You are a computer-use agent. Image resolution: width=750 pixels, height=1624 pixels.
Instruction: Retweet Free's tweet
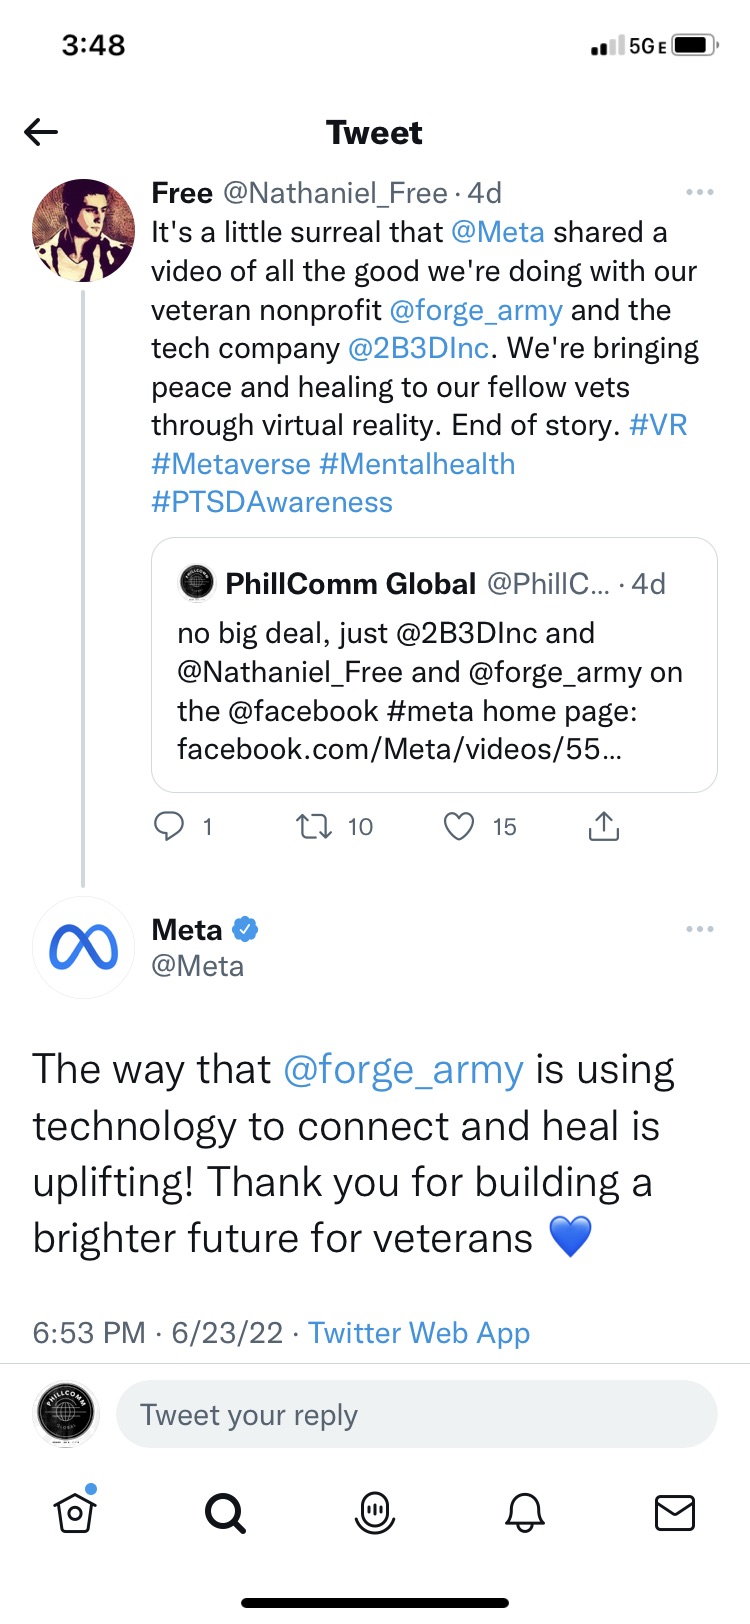click(314, 826)
